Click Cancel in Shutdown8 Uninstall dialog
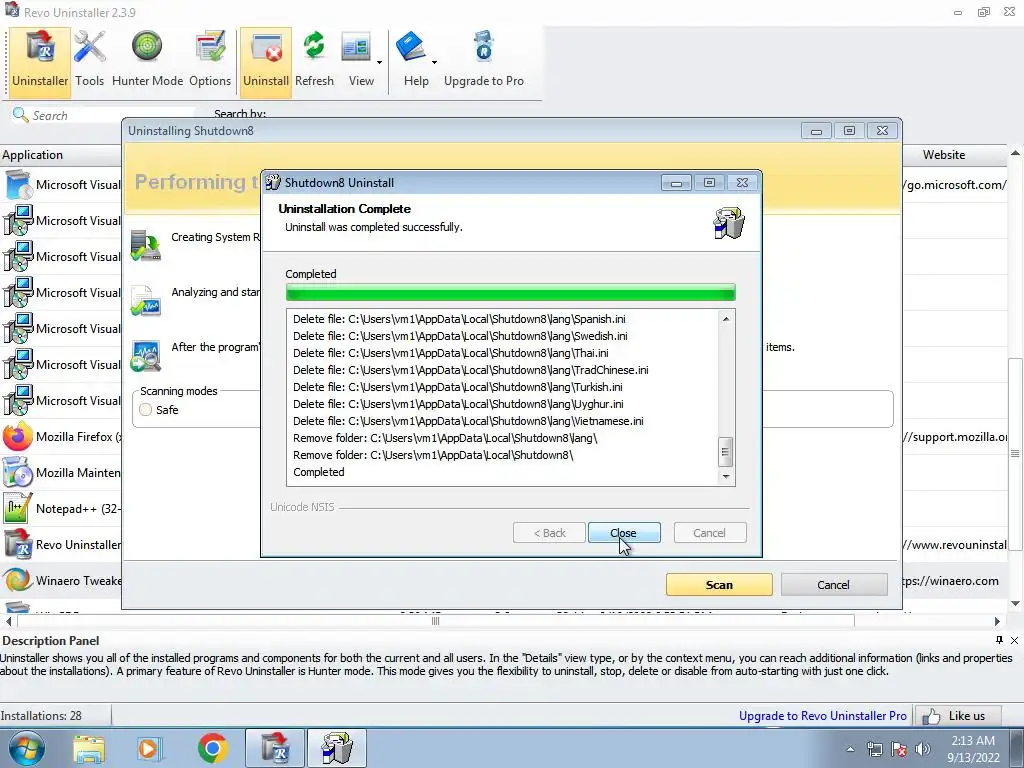 (709, 533)
